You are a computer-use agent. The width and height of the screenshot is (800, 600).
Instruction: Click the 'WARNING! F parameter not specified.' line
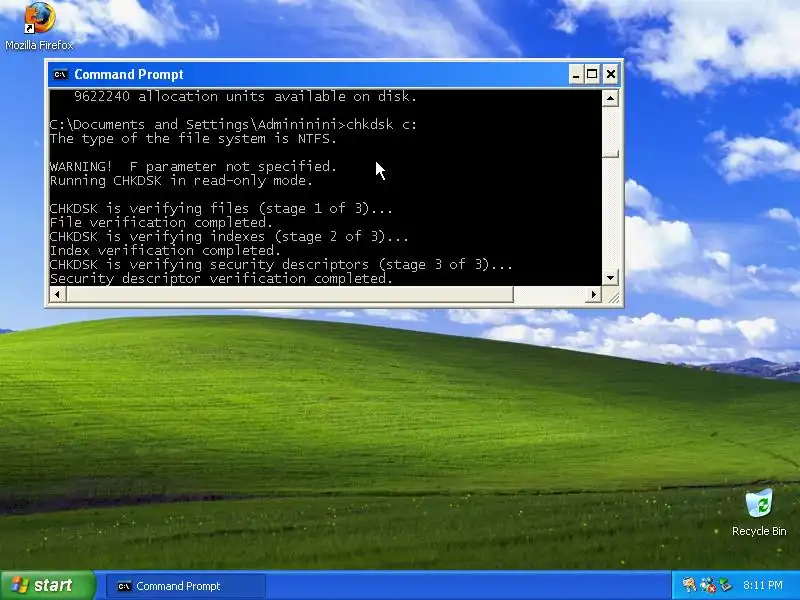(x=193, y=166)
